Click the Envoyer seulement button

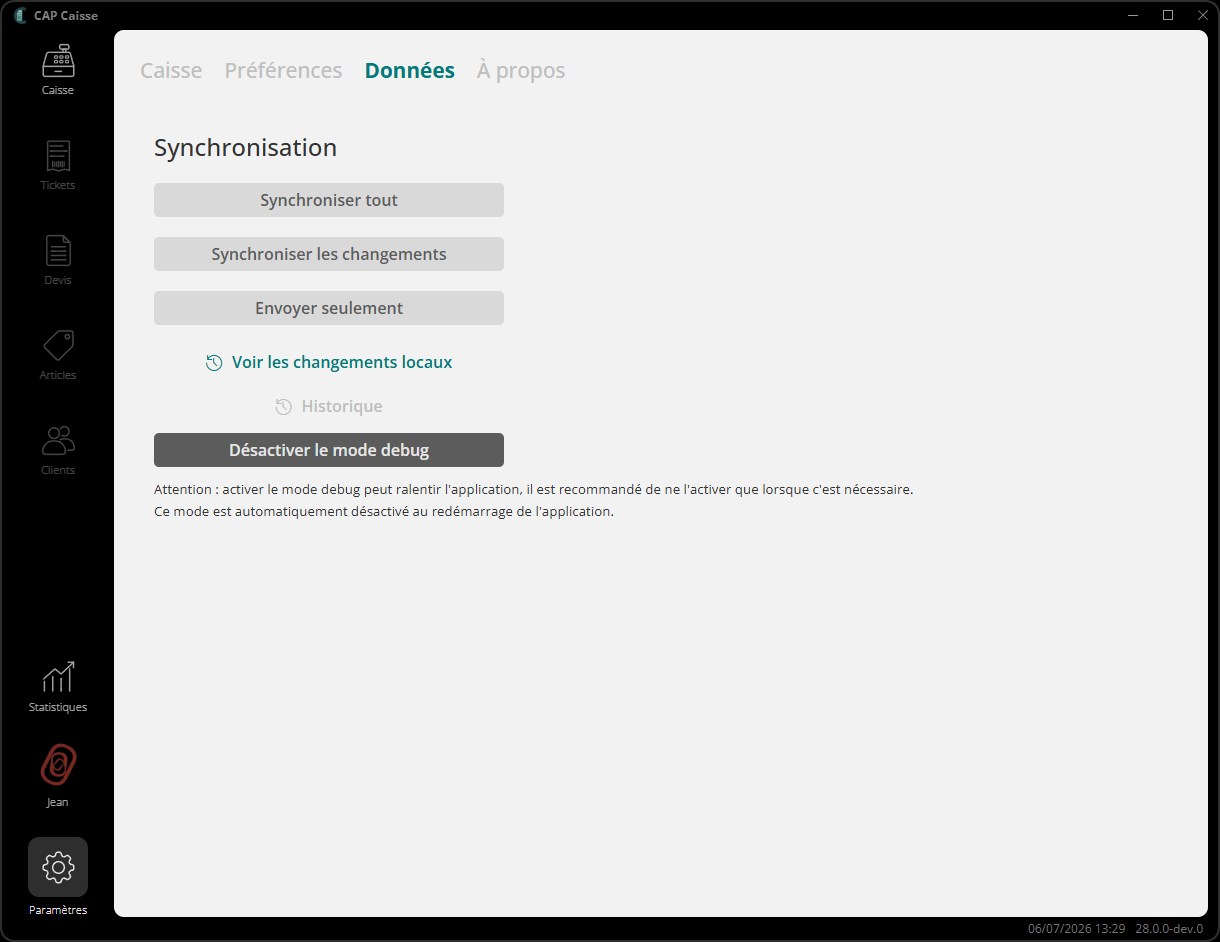click(x=329, y=308)
